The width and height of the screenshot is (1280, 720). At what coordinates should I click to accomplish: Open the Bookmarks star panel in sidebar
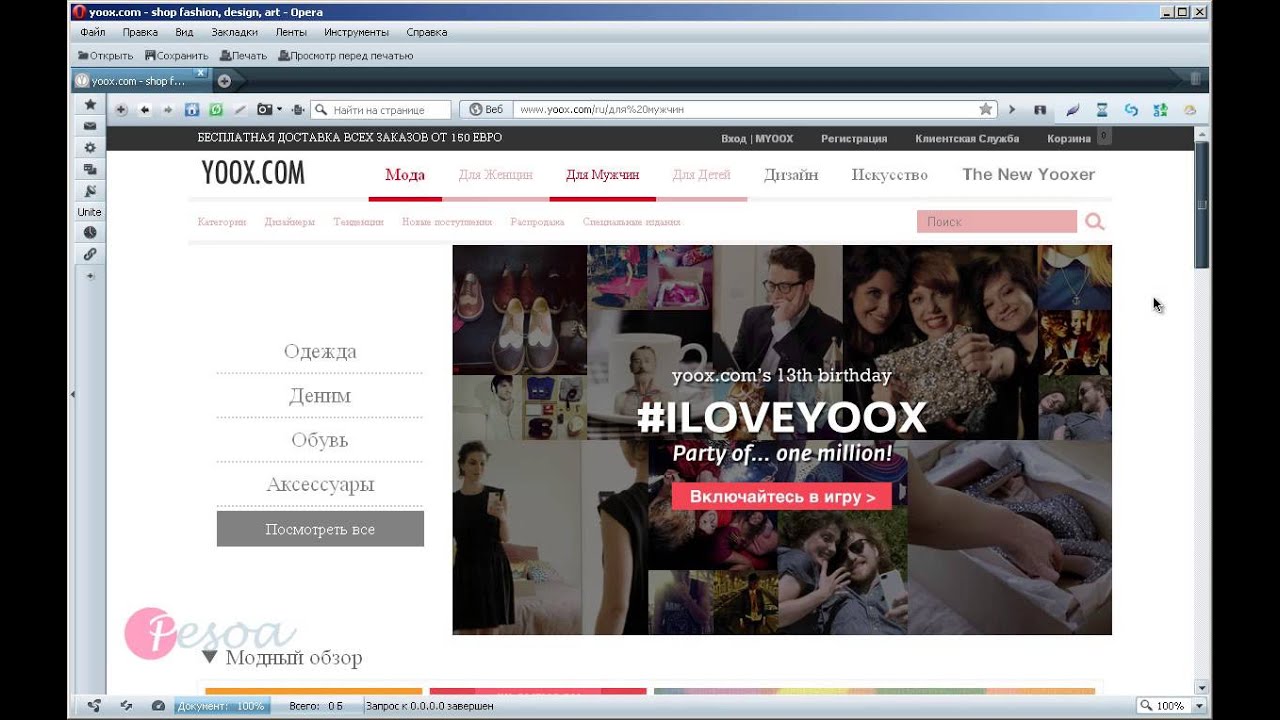[x=90, y=105]
